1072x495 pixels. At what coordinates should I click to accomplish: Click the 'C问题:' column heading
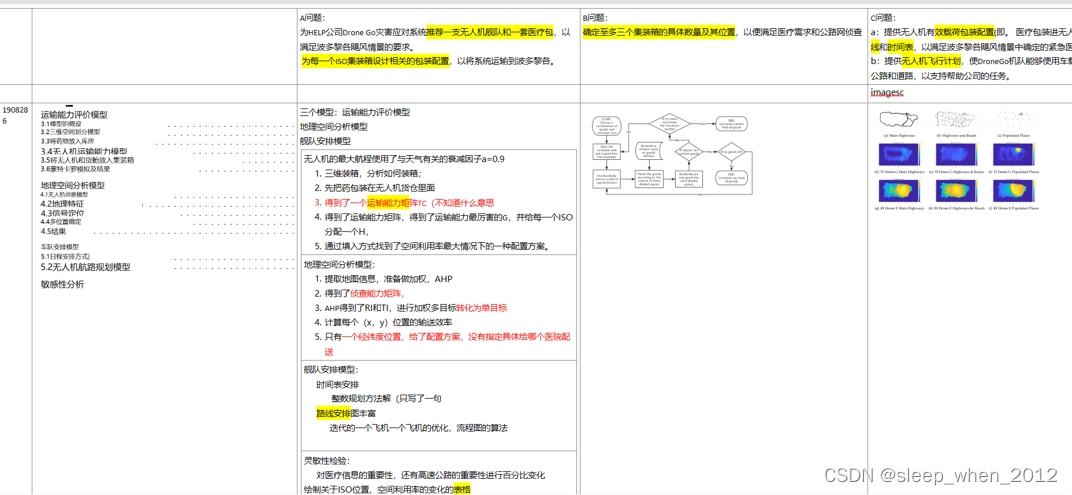click(883, 18)
